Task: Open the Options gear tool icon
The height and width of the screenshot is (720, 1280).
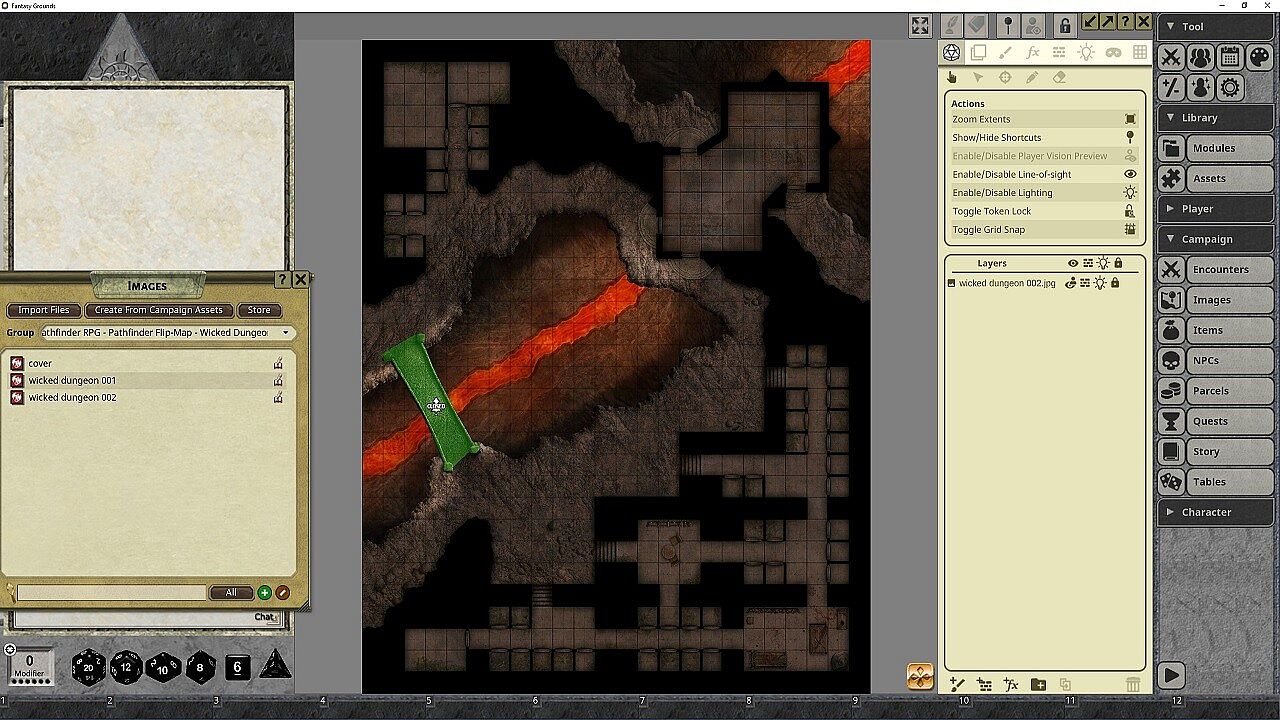Action: tap(1229, 87)
